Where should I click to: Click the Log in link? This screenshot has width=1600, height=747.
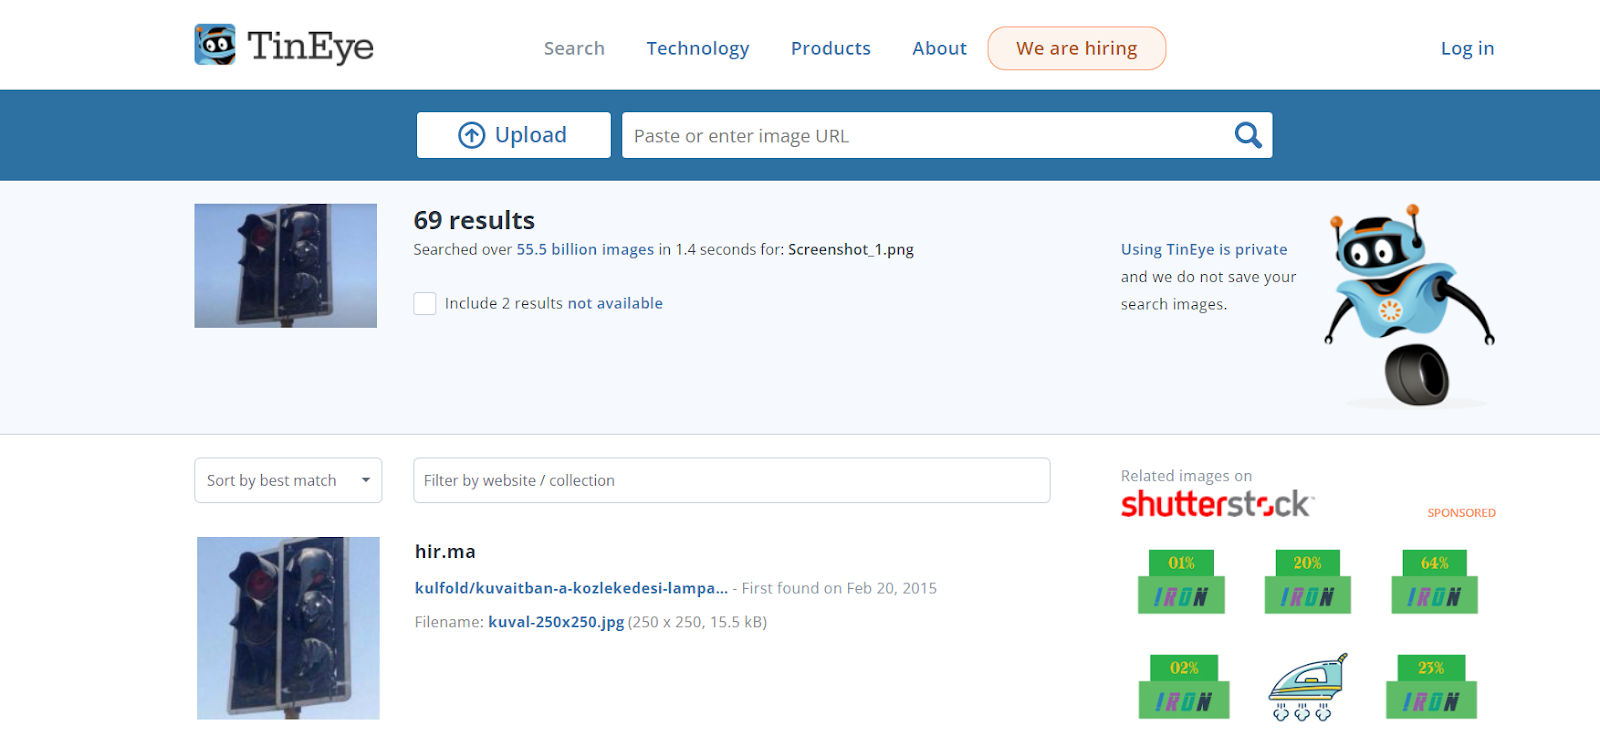click(x=1467, y=48)
